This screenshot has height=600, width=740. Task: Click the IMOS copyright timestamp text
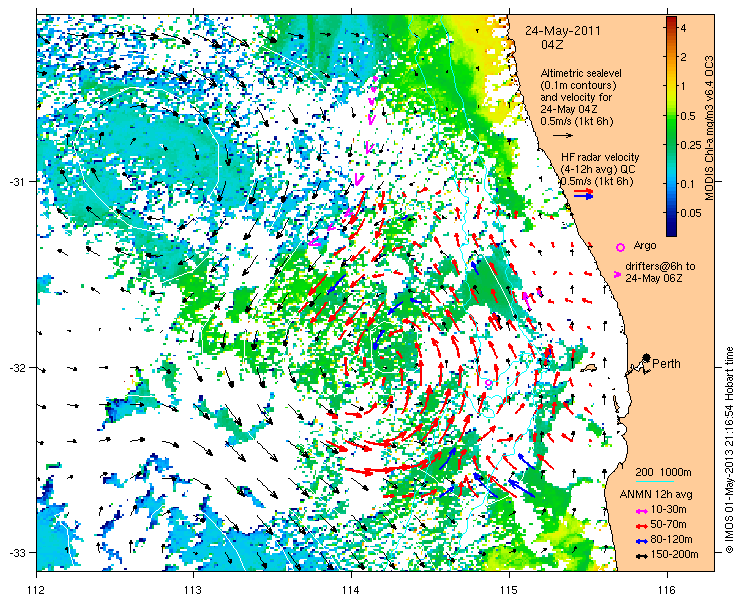(x=730, y=450)
